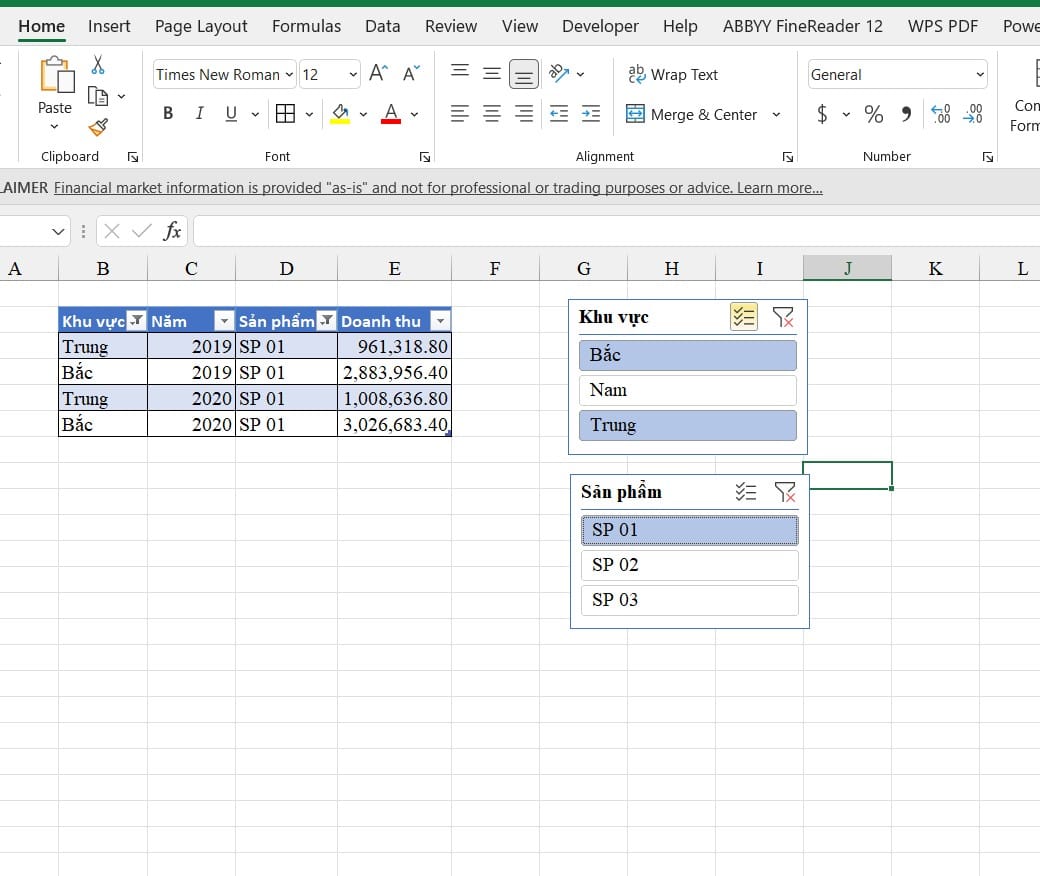Expand the General number format dropdown
1040x876 pixels.
pos(980,74)
